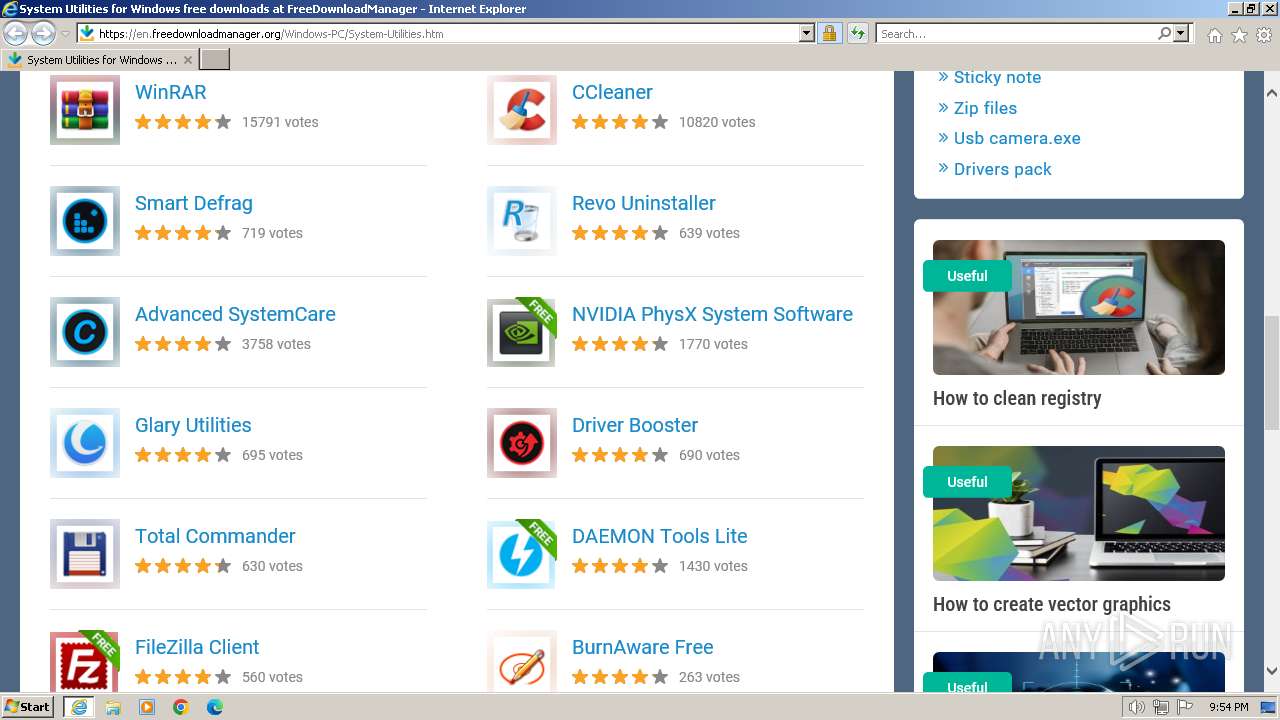
Task: Go back with the browser Back arrow
Action: click(15, 33)
